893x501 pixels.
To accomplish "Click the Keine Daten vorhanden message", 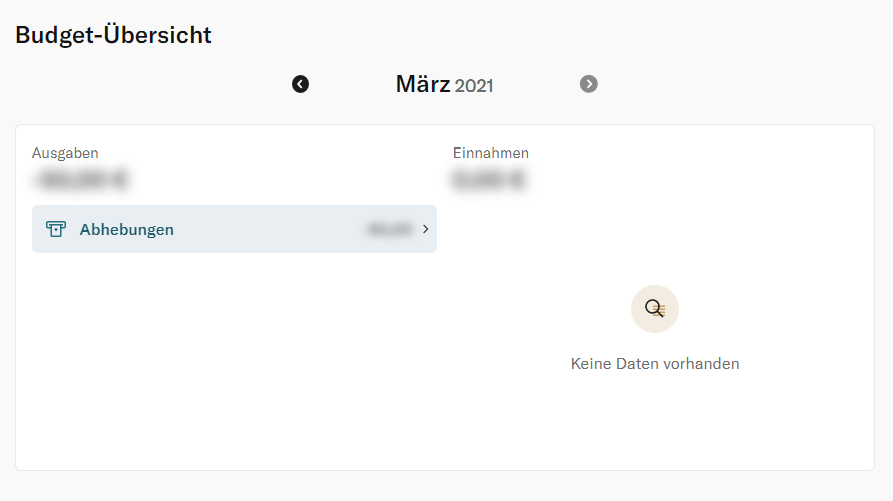I will tap(655, 364).
